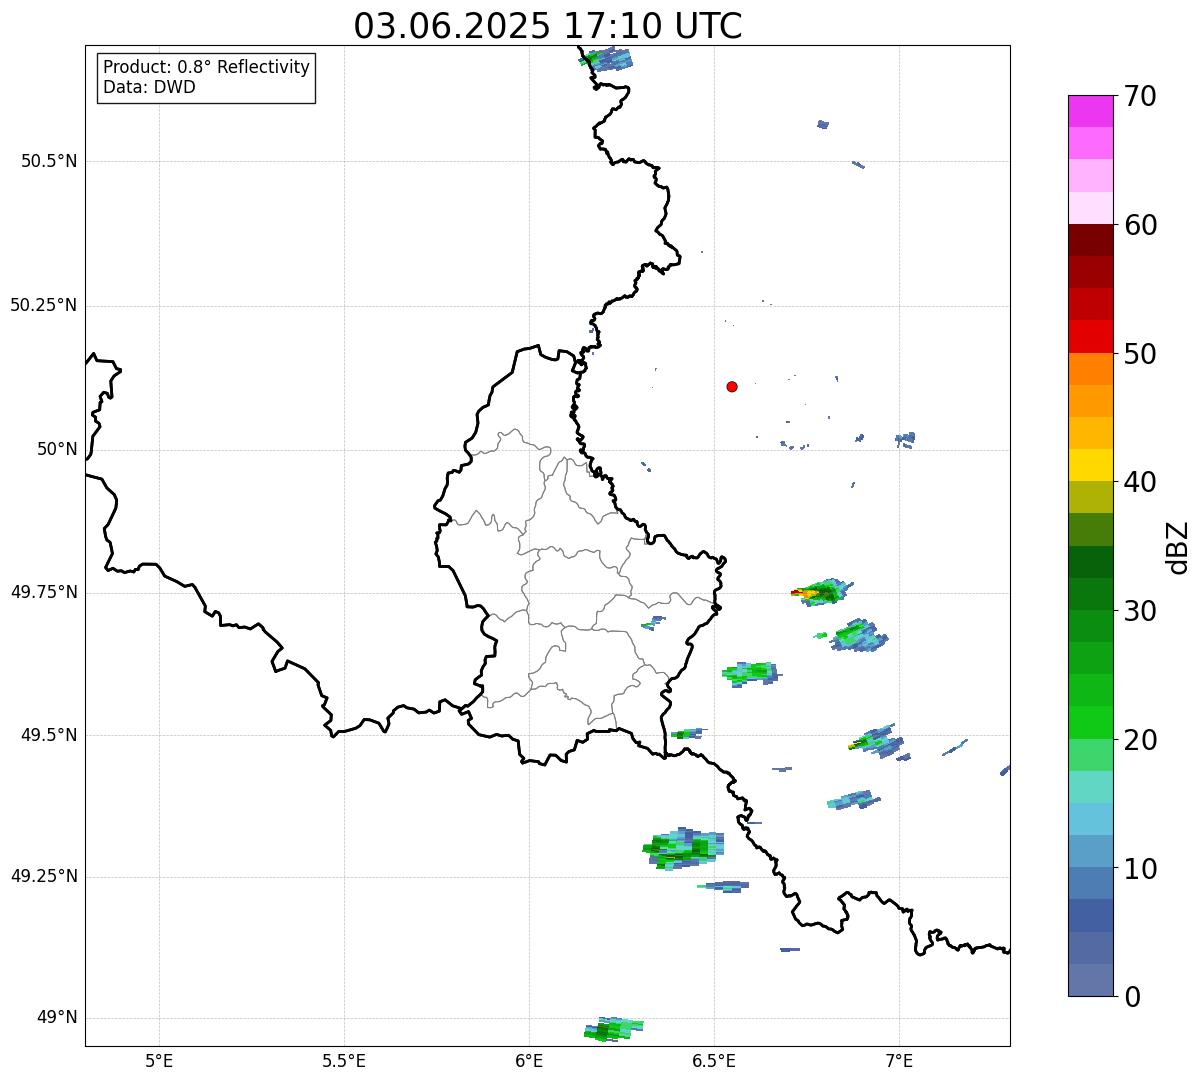Click the 10 colorbar tick label
The image size is (1202, 1081).
(1139, 869)
